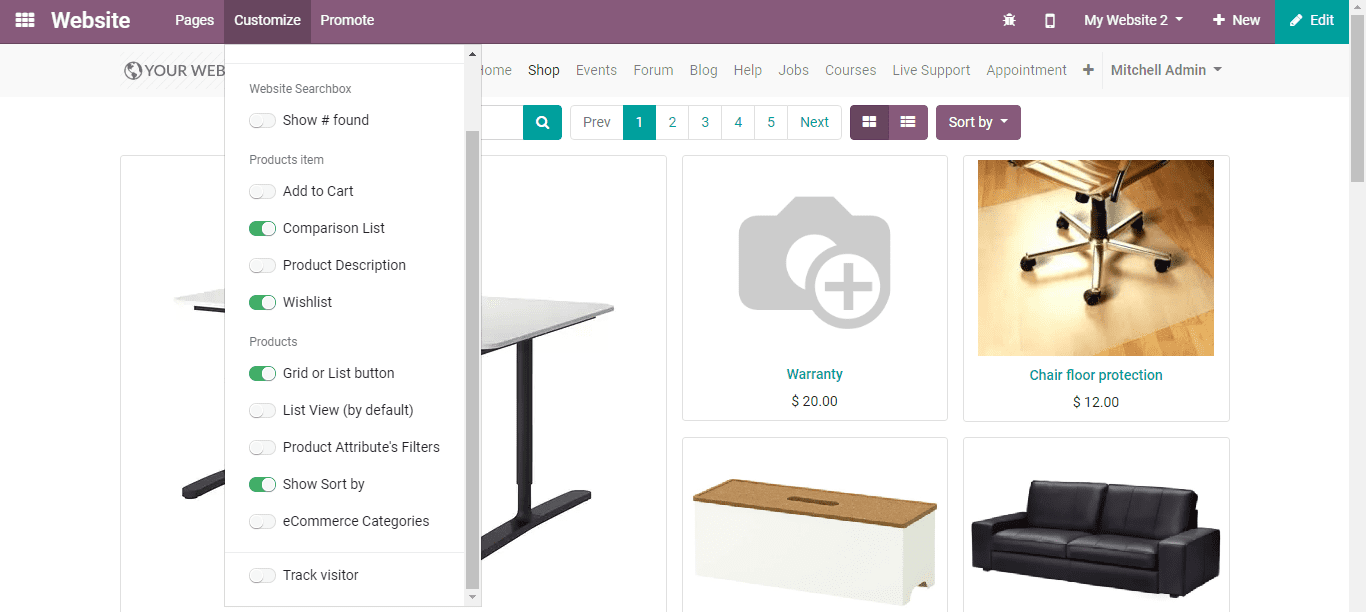Open Appointment in site menu
The image size is (1366, 612).
tap(1027, 70)
